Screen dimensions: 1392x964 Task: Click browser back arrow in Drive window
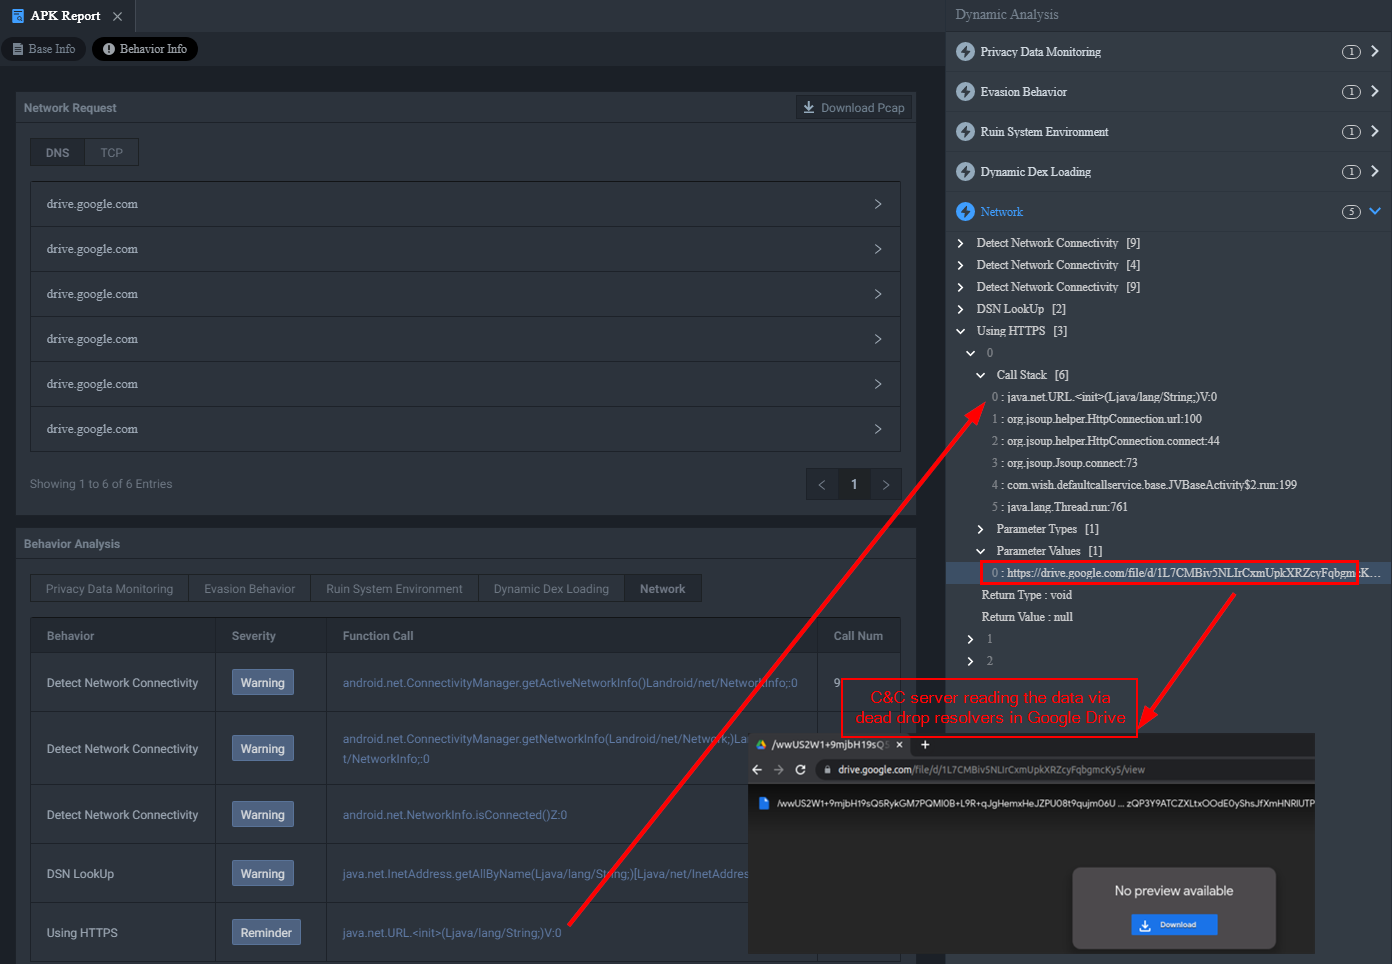(x=757, y=770)
